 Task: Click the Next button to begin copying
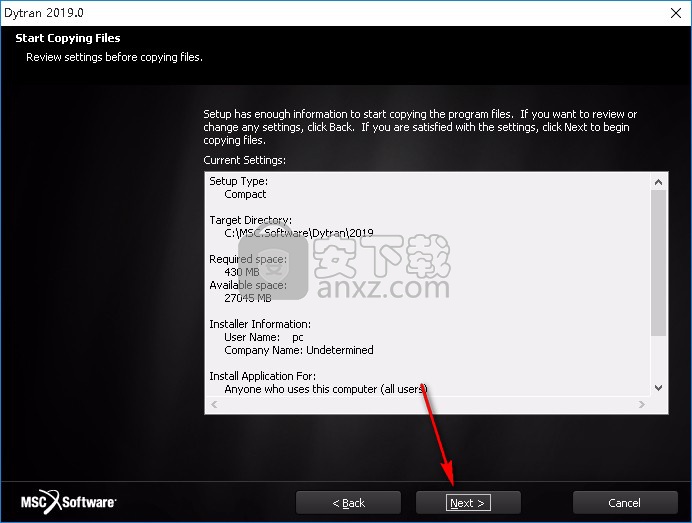coord(468,503)
